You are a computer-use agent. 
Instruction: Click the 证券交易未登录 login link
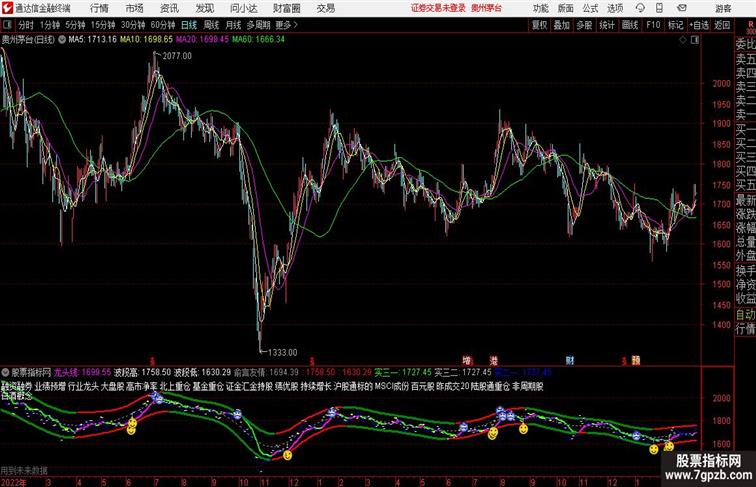438,8
